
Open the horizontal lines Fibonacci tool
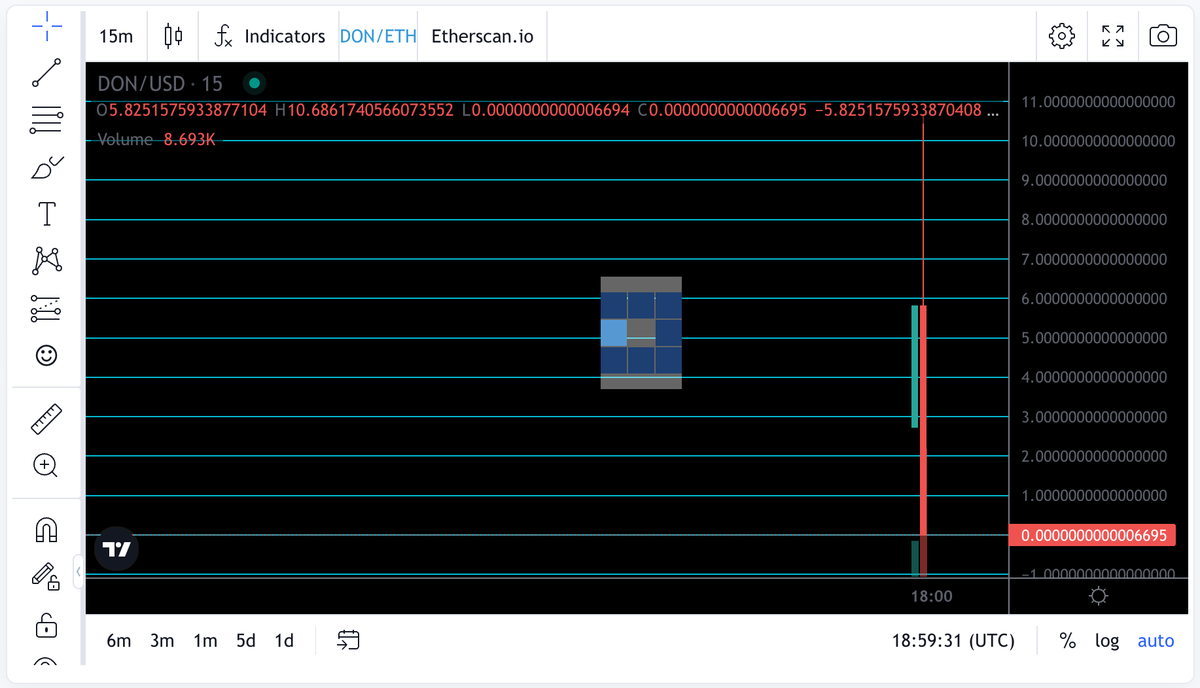click(x=46, y=120)
